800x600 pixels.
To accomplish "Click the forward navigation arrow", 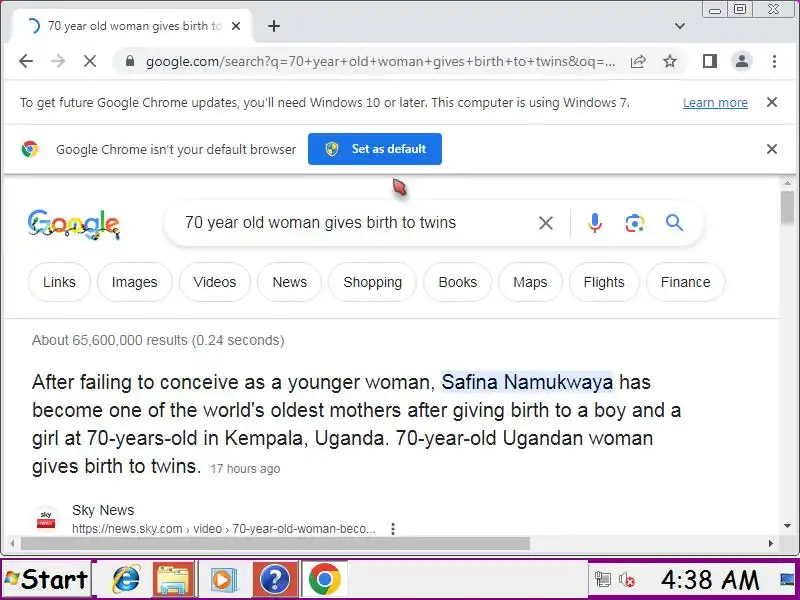I will 58,62.
